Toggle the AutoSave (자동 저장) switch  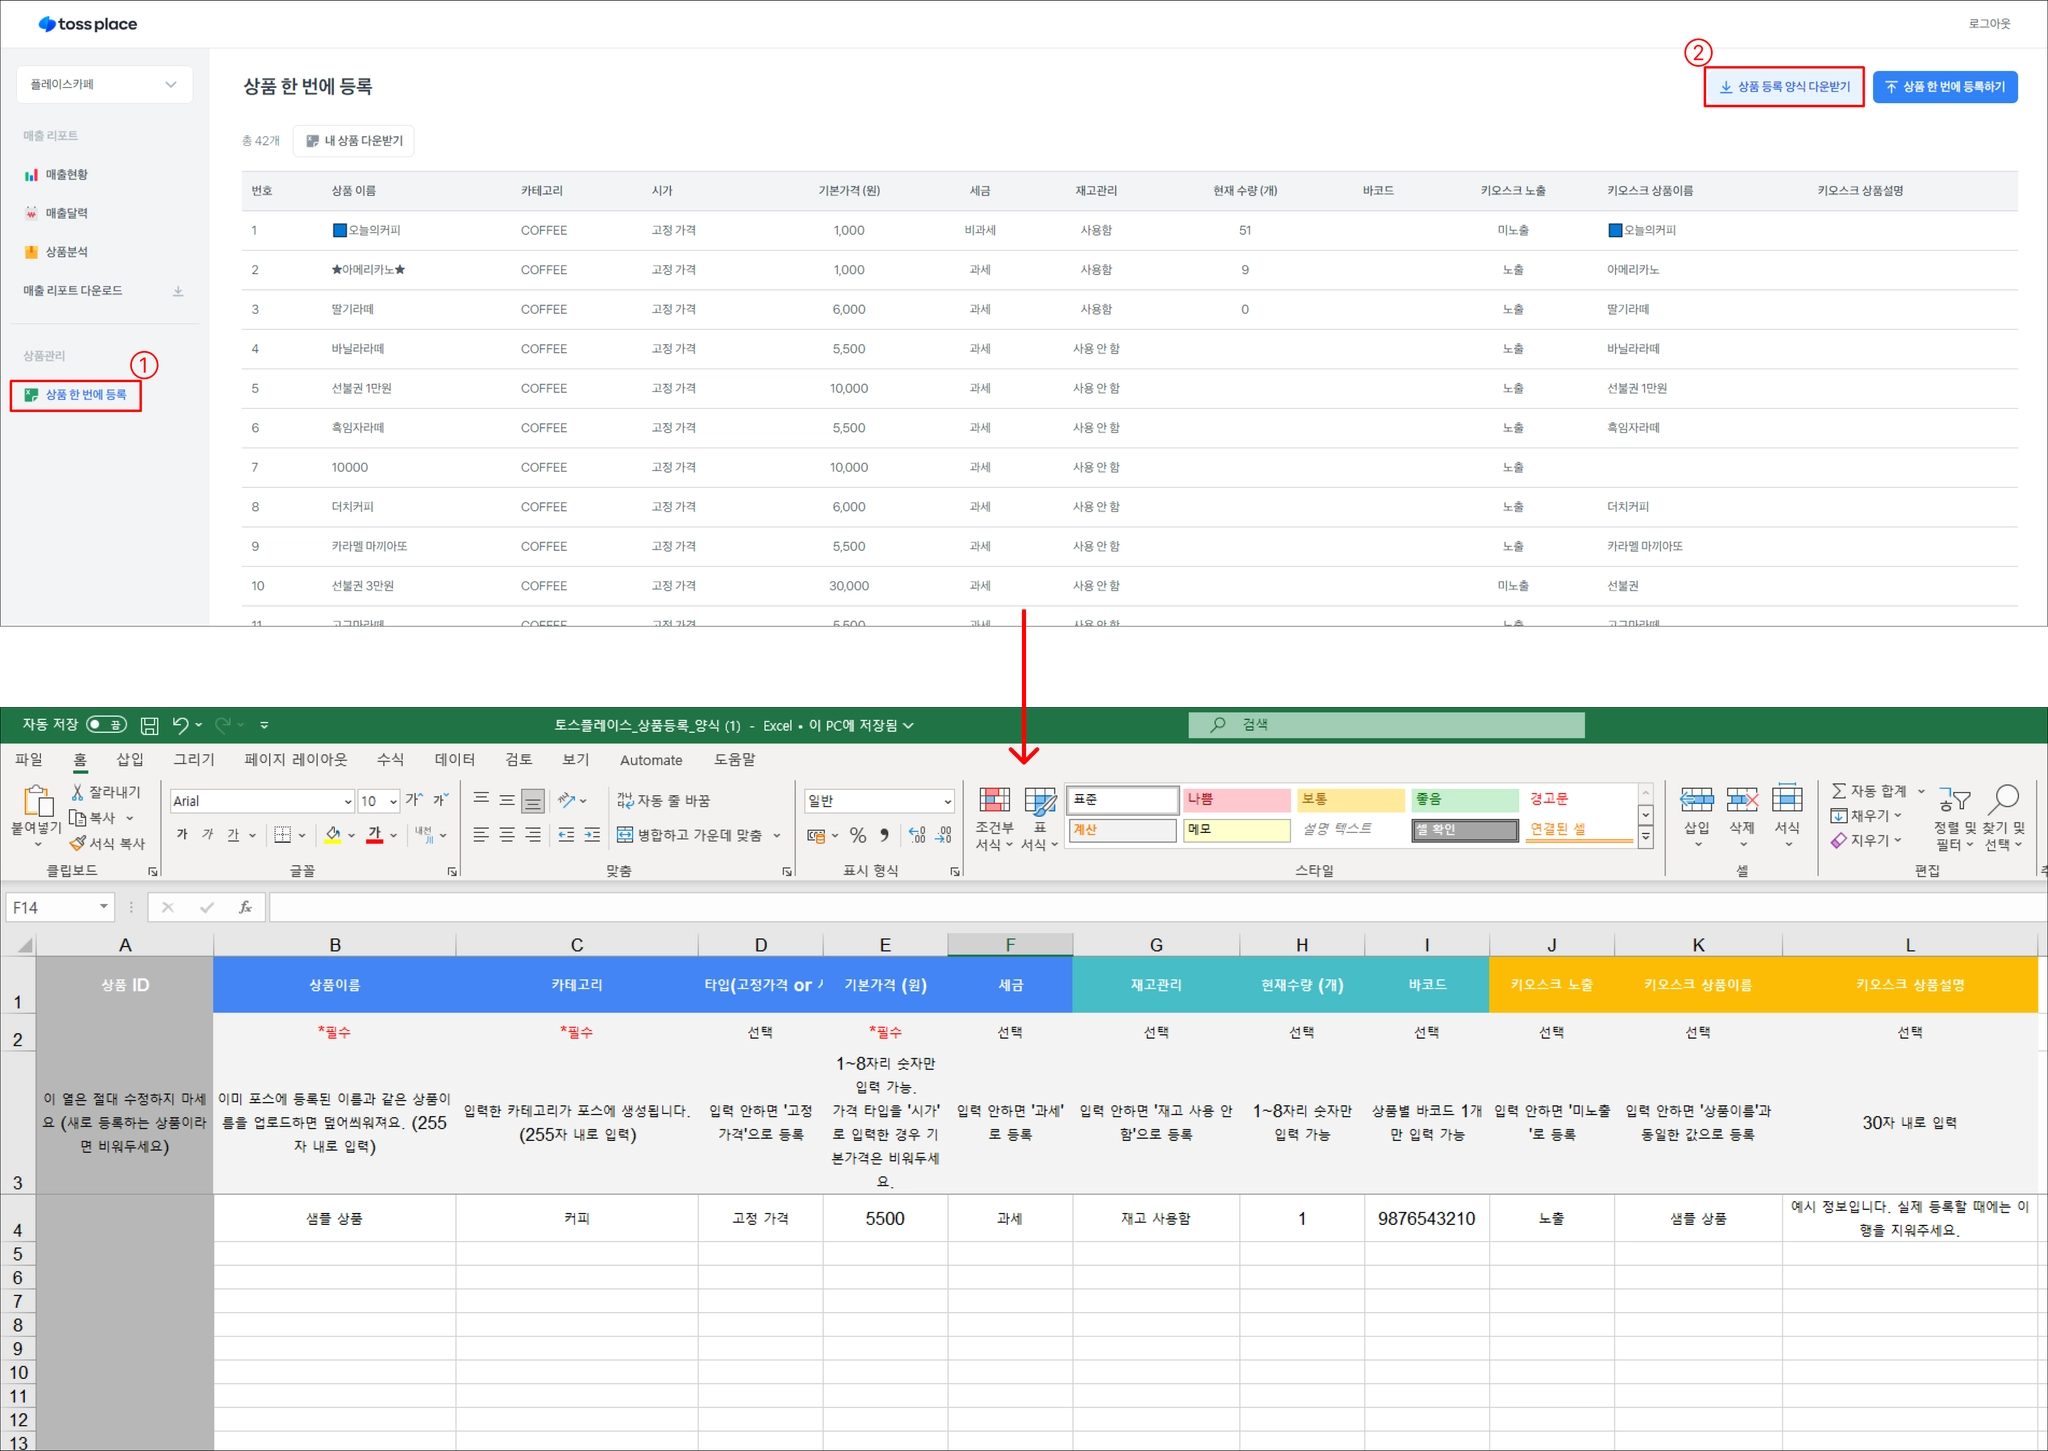click(x=106, y=724)
